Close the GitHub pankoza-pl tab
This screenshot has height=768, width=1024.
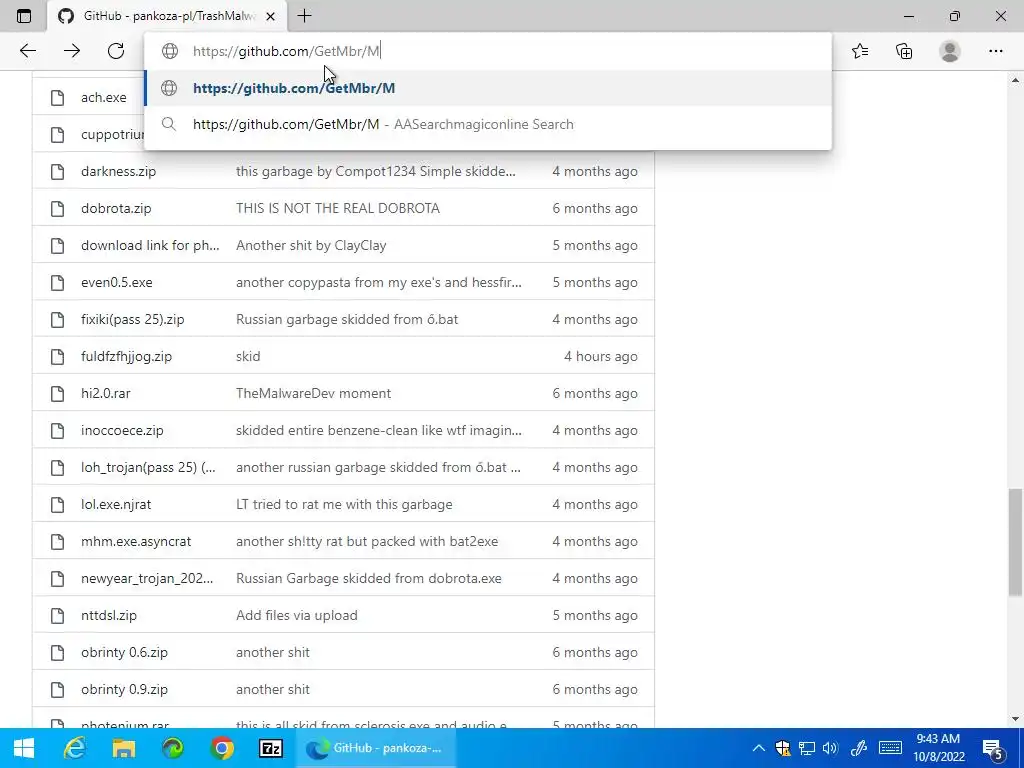(x=270, y=16)
